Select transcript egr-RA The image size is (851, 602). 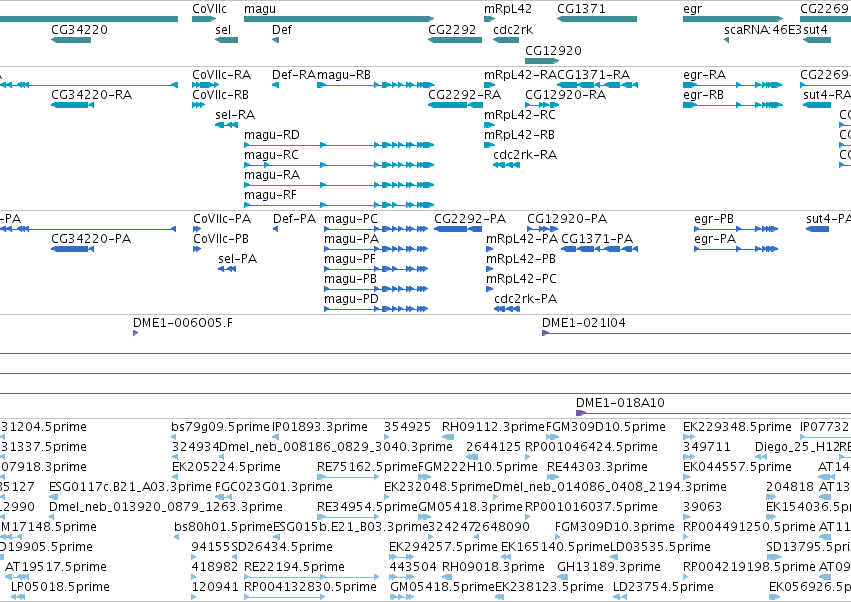704,74
